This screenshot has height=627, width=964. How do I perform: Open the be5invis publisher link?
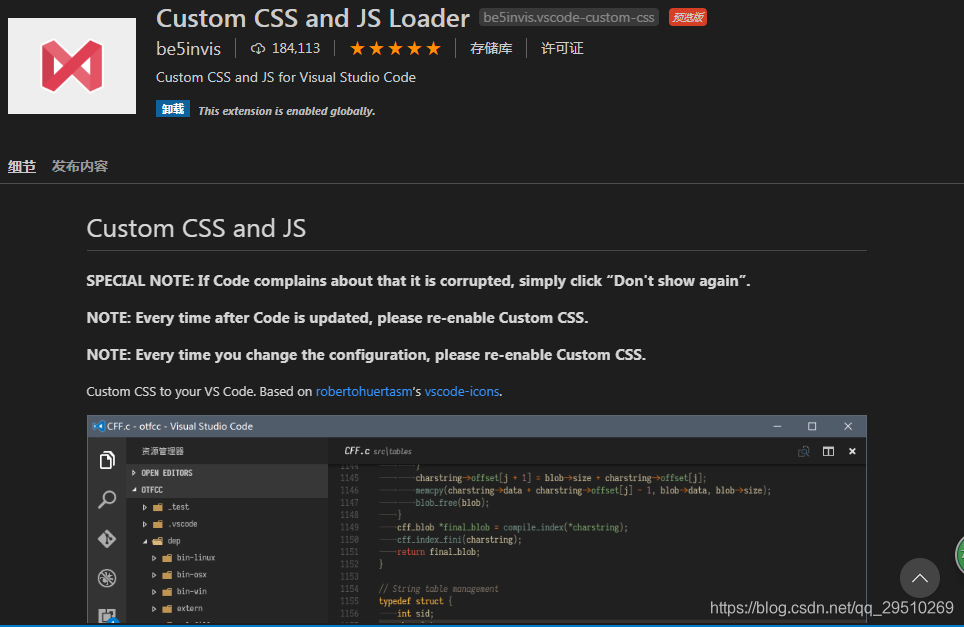click(x=188, y=49)
